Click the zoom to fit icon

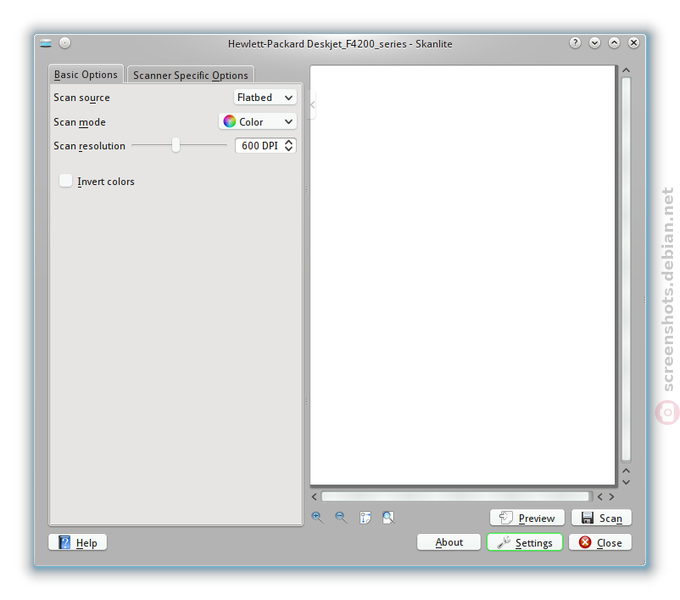tap(388, 517)
